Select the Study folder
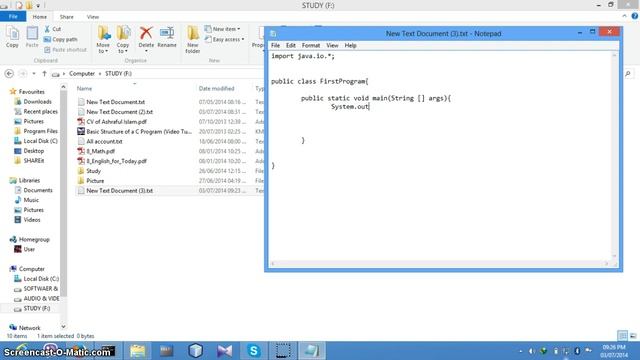 pos(93,171)
